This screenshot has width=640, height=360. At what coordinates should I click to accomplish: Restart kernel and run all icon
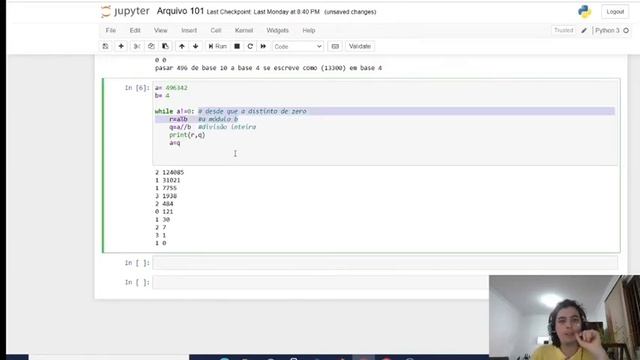point(263,46)
